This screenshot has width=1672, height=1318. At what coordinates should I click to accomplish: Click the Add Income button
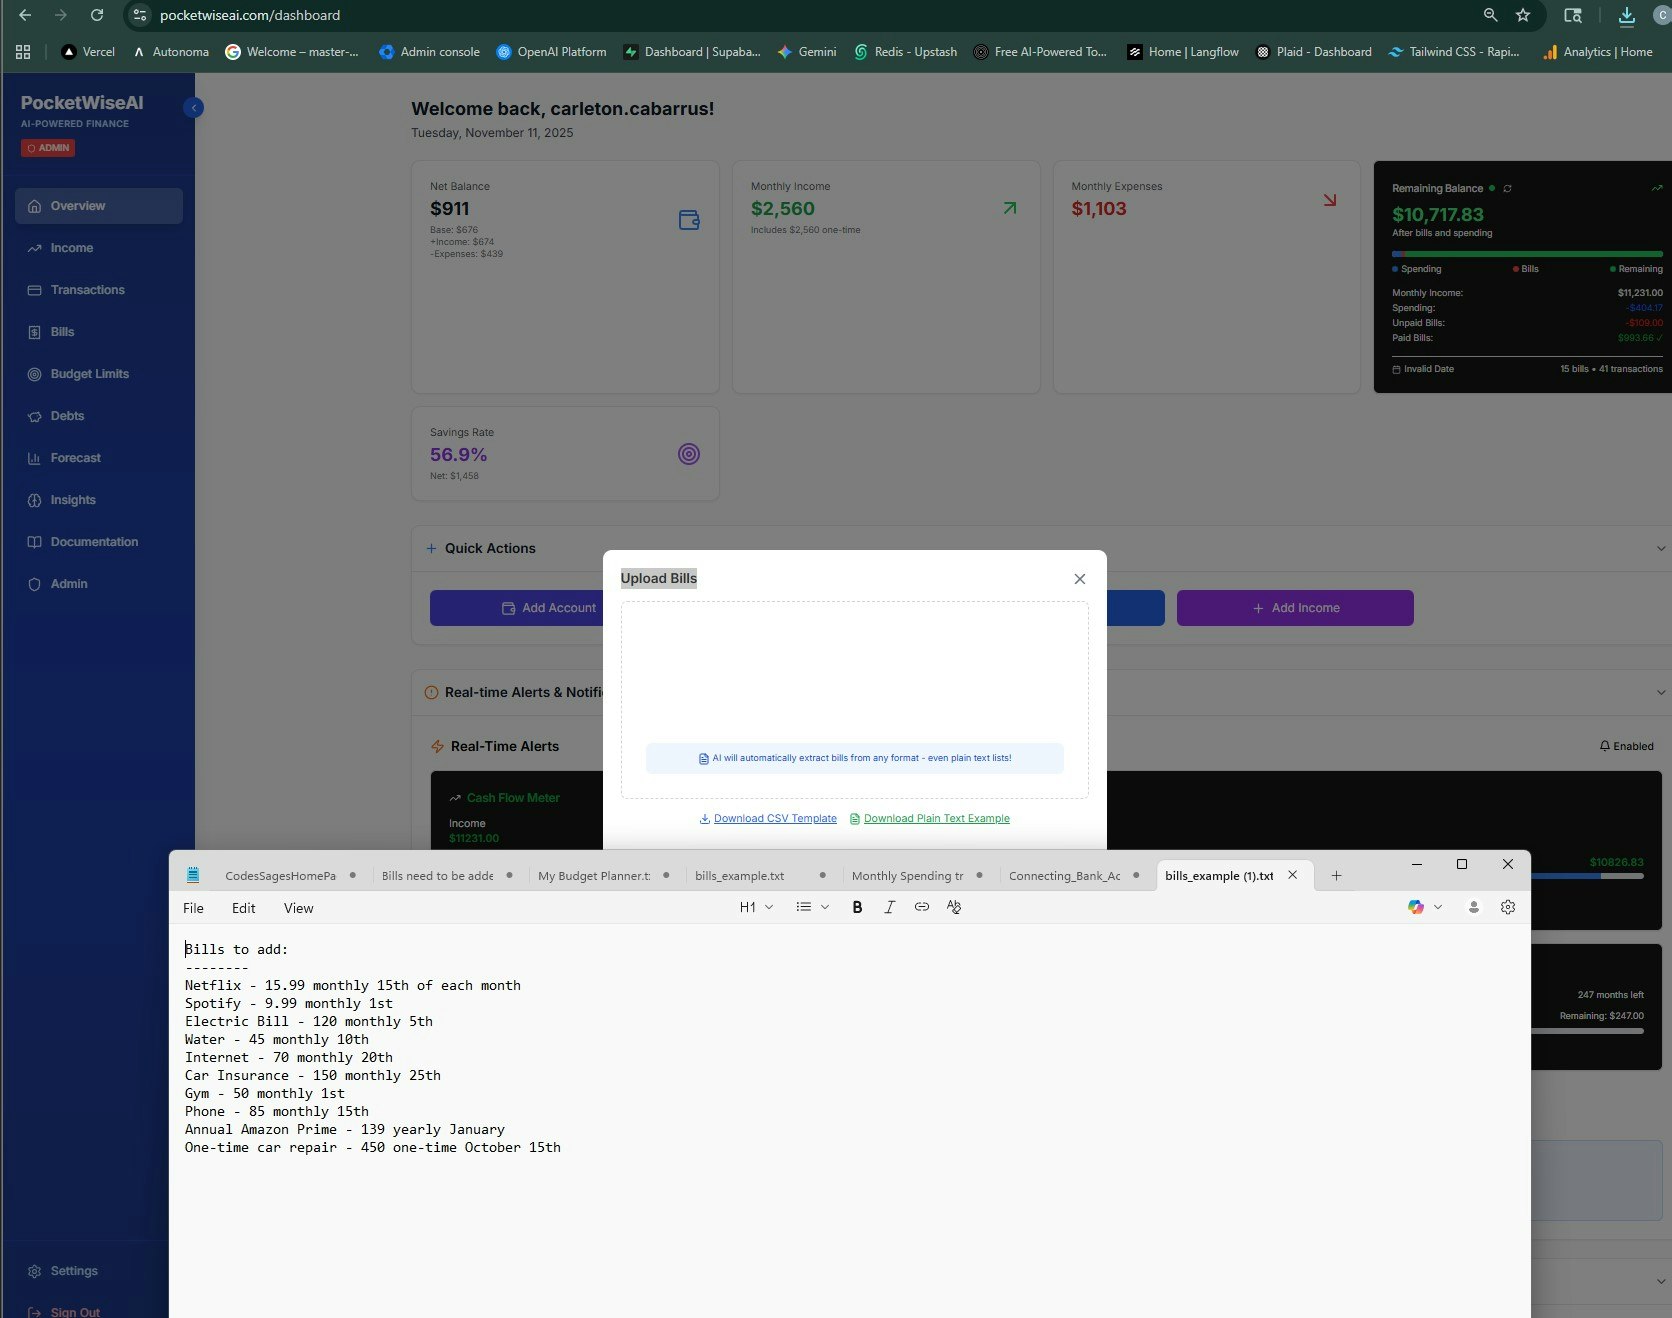tap(1294, 607)
